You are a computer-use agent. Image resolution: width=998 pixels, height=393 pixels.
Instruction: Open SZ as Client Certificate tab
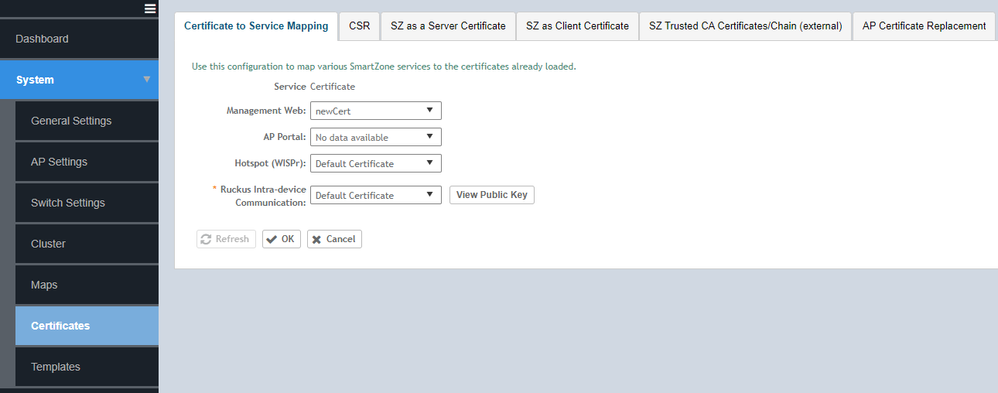click(x=577, y=26)
